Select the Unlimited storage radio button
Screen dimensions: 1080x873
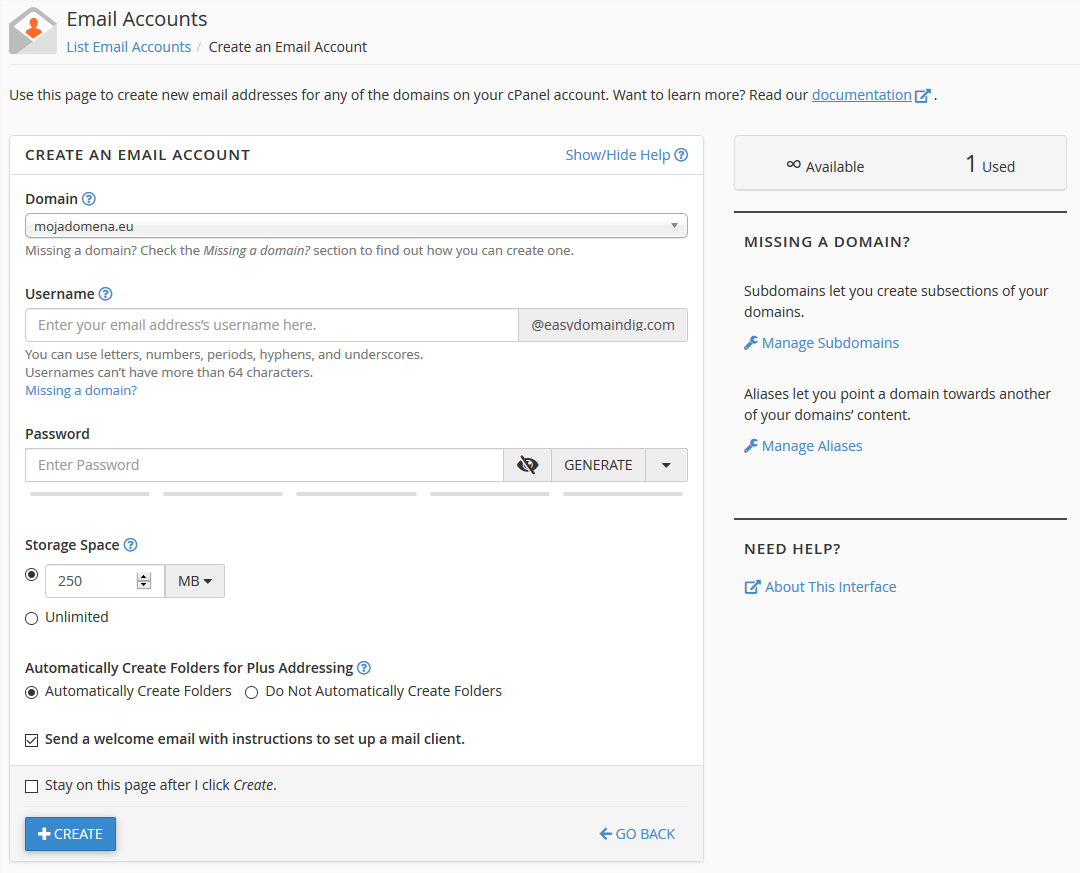pyautogui.click(x=32, y=618)
